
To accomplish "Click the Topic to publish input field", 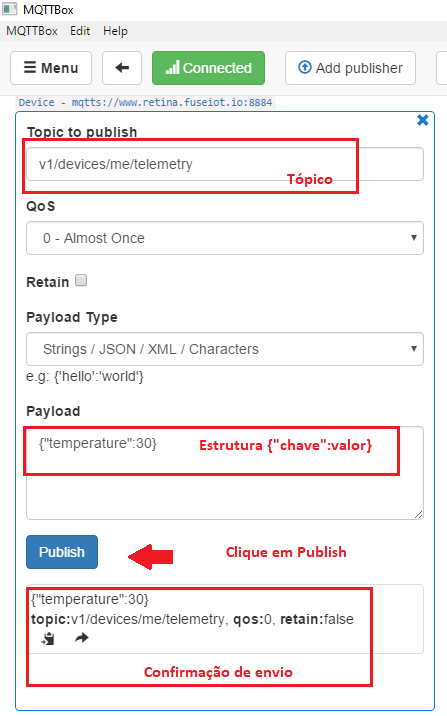I will pos(225,164).
